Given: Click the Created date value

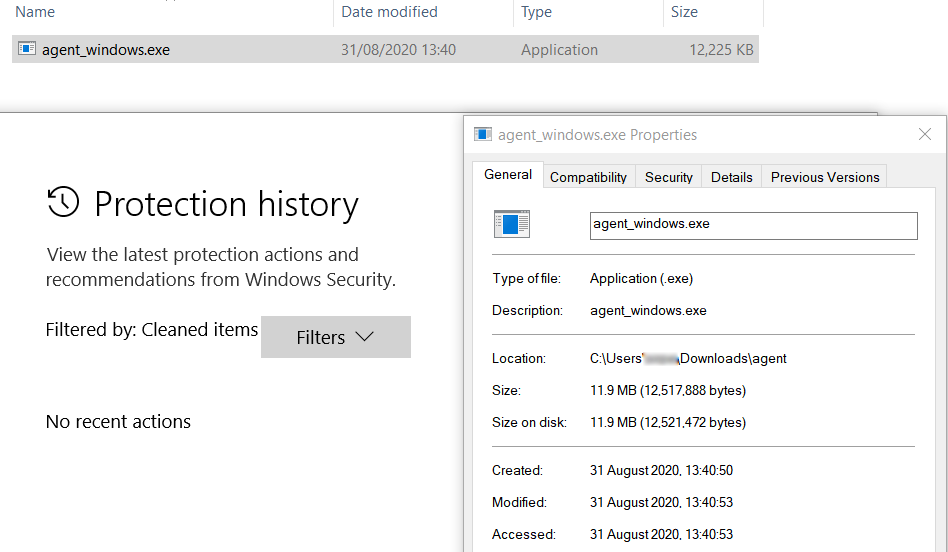Looking at the screenshot, I should tap(661, 470).
